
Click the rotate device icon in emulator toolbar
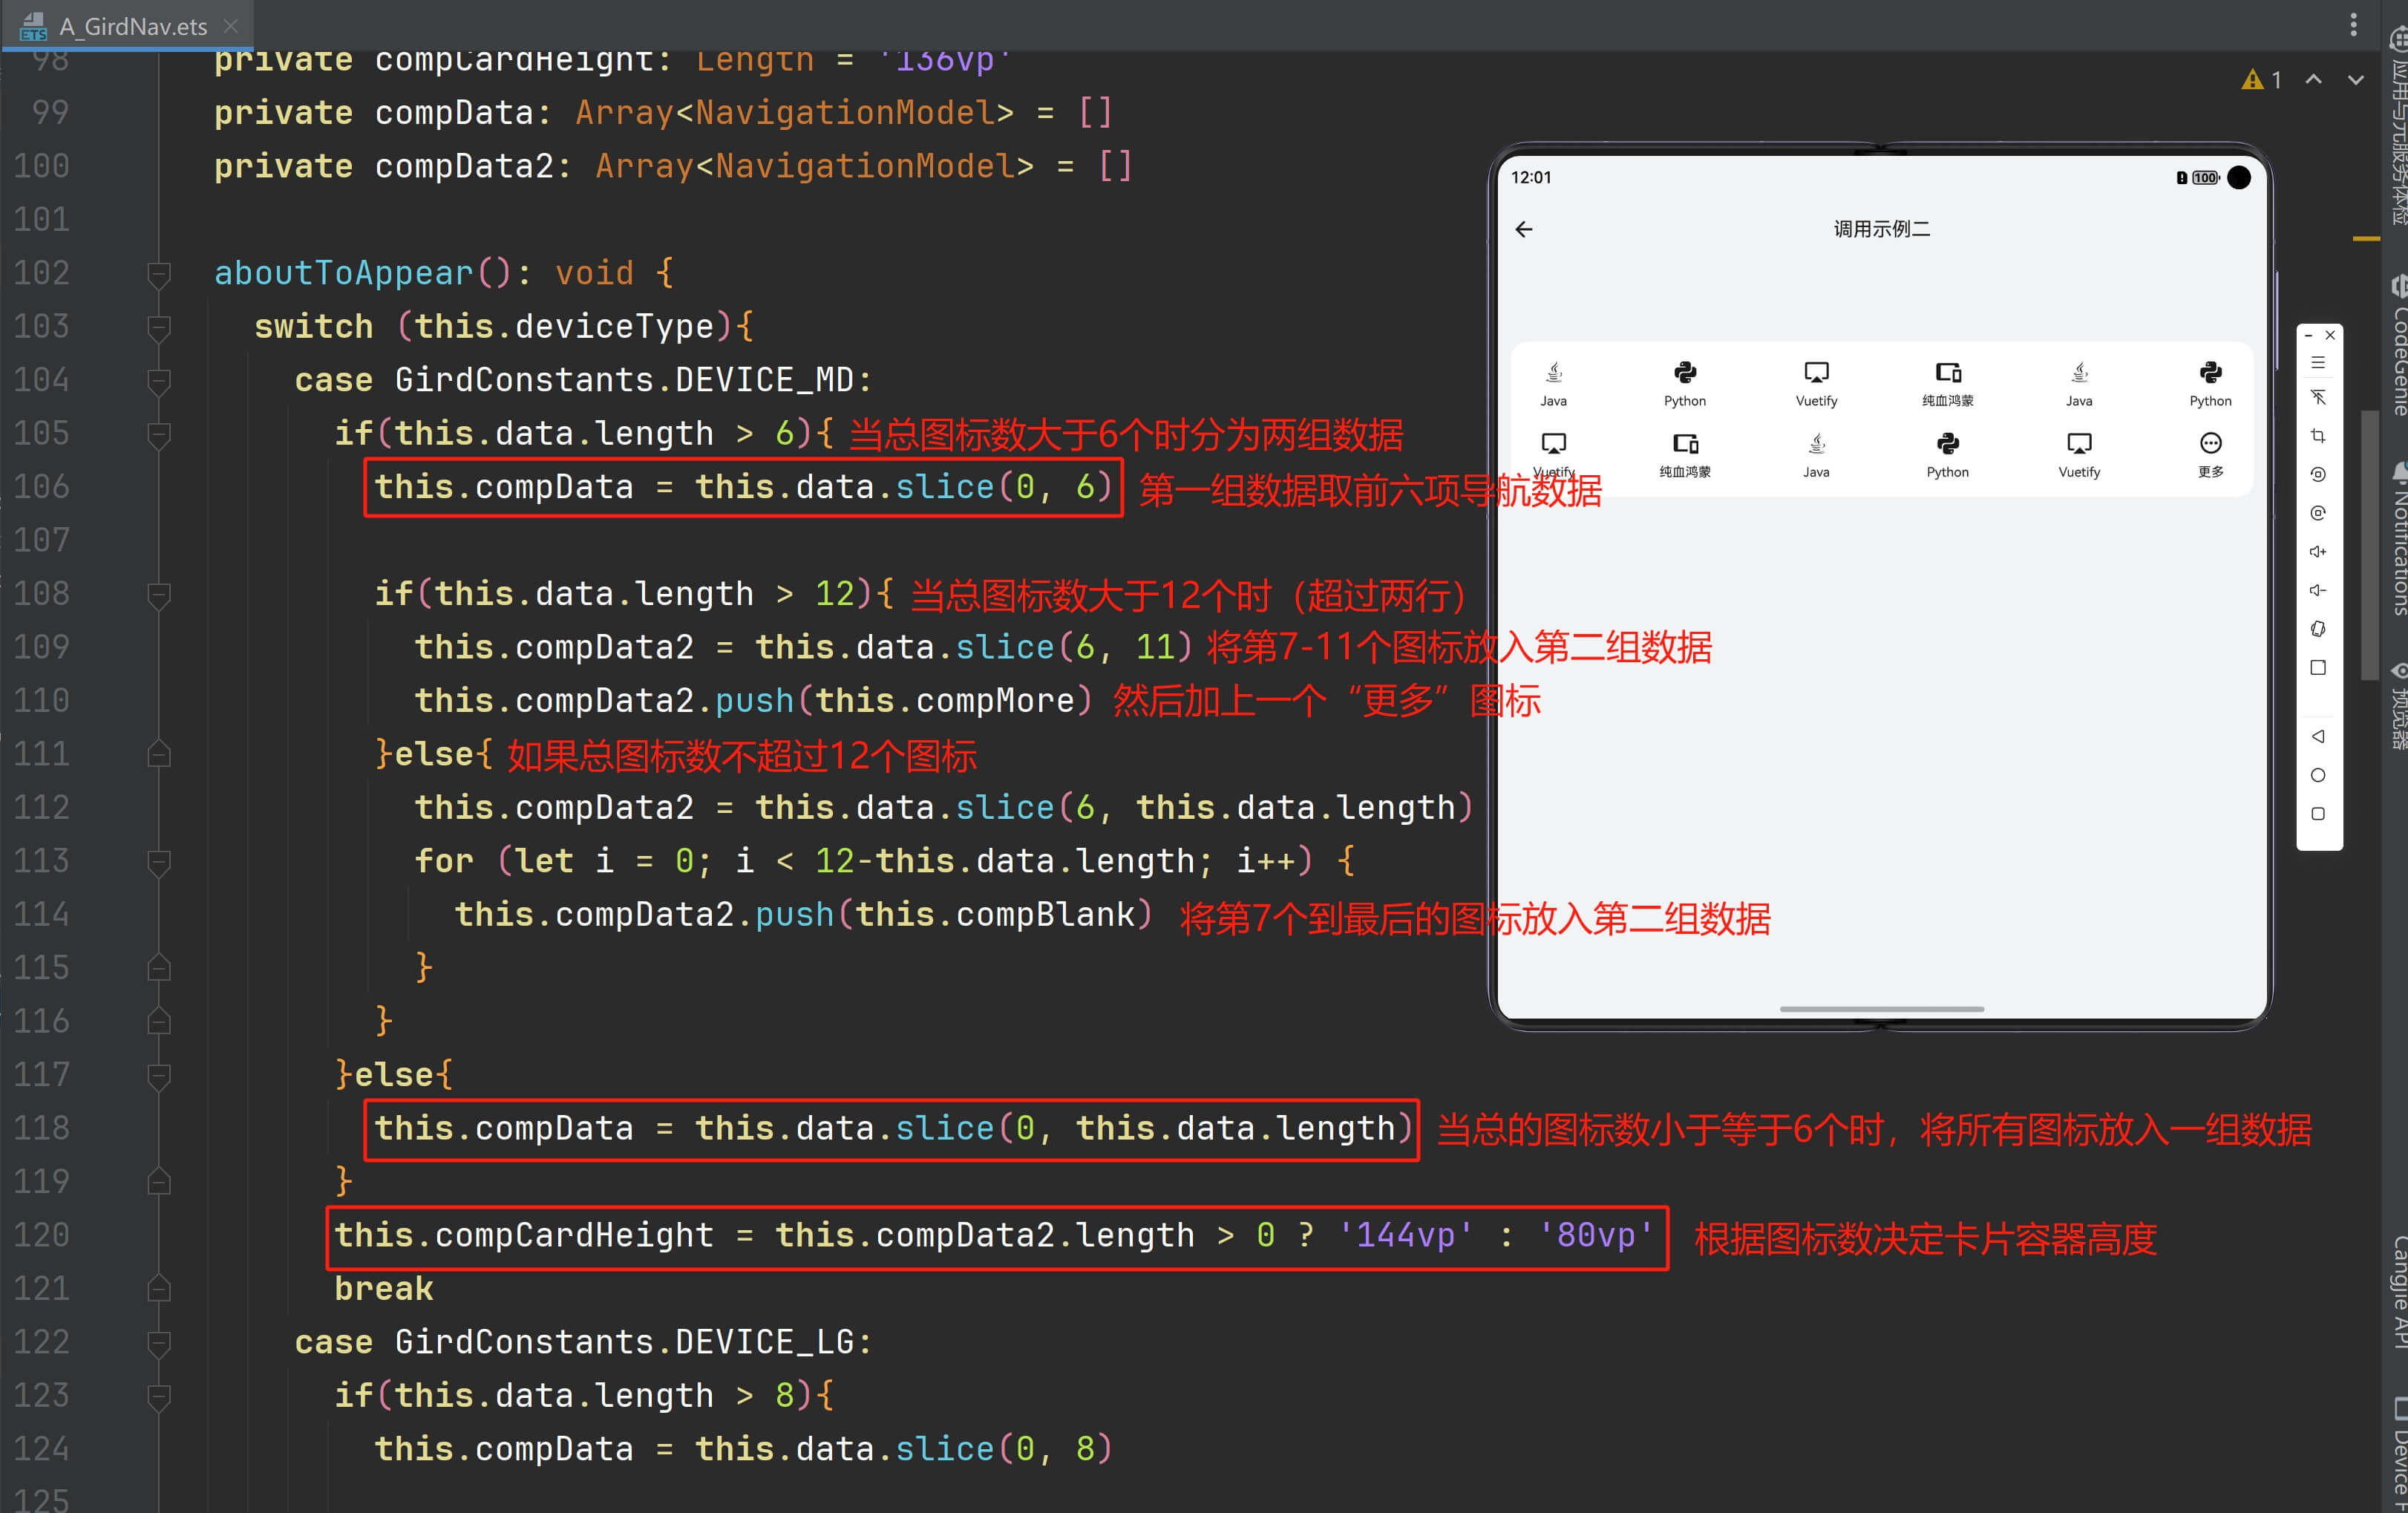tap(2317, 629)
